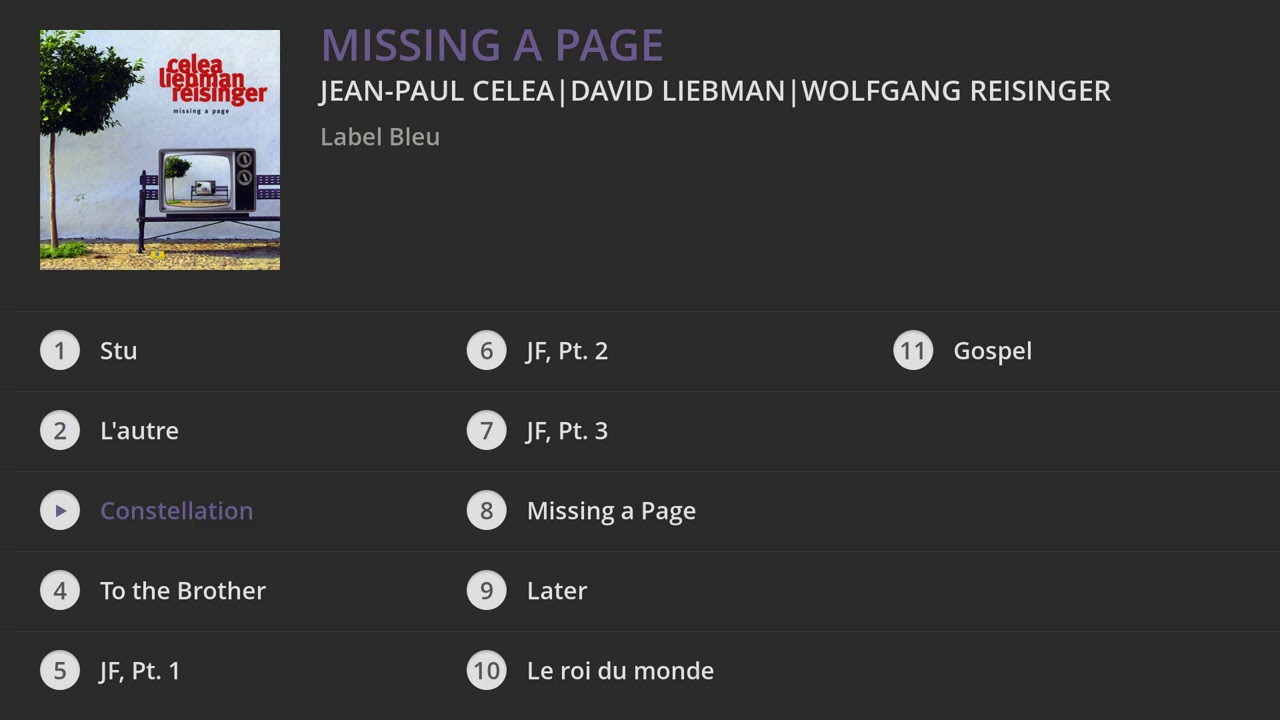Play the track titled Stu
Viewport: 1280px width, 720px height.
point(118,351)
